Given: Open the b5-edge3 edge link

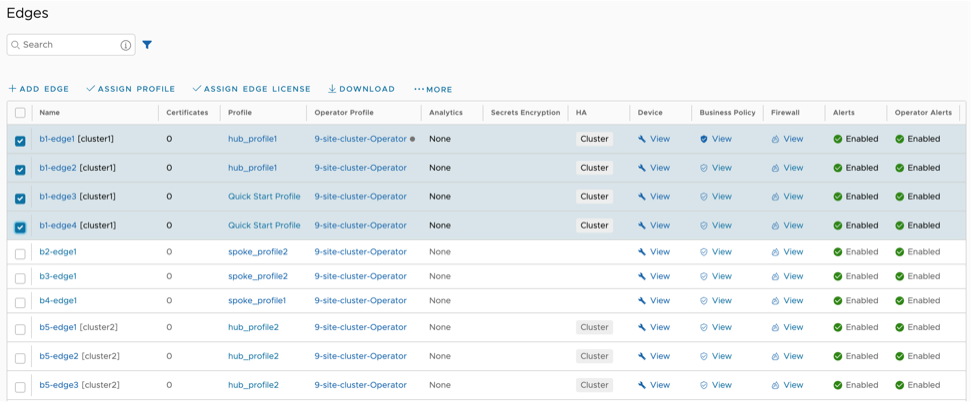Looking at the screenshot, I should point(58,385).
